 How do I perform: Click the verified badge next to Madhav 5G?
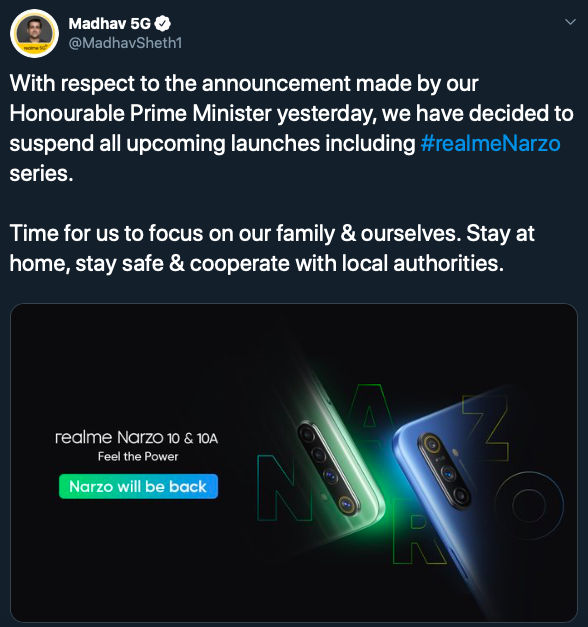(162, 24)
